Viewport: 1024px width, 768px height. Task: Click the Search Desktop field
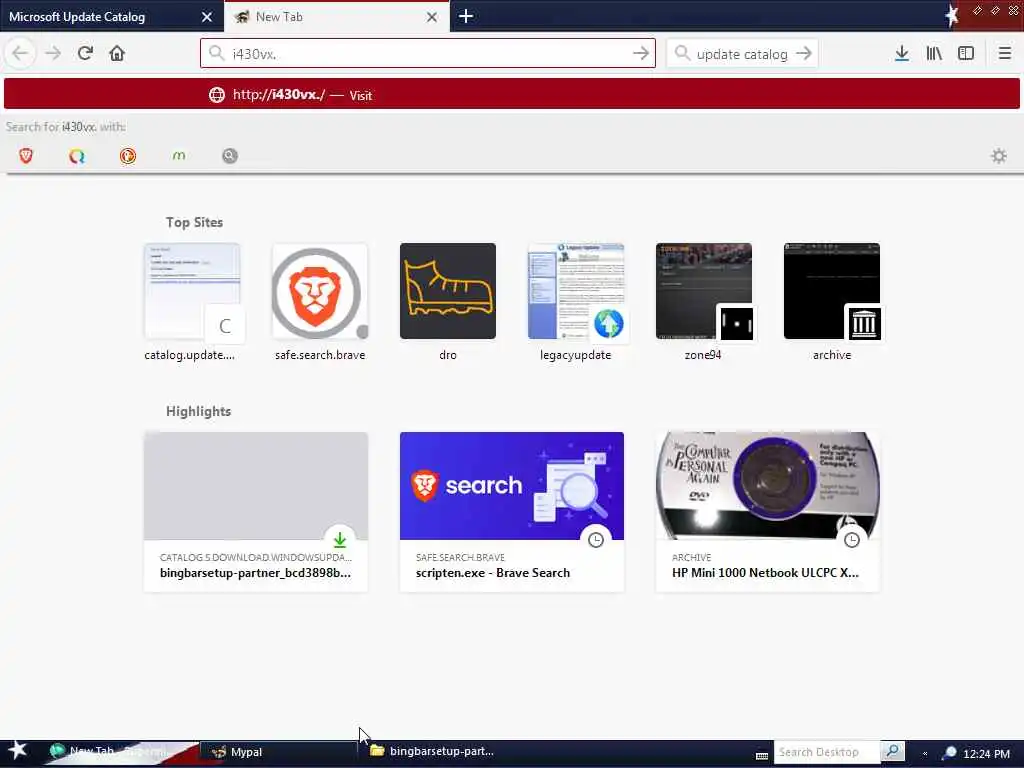(x=827, y=752)
